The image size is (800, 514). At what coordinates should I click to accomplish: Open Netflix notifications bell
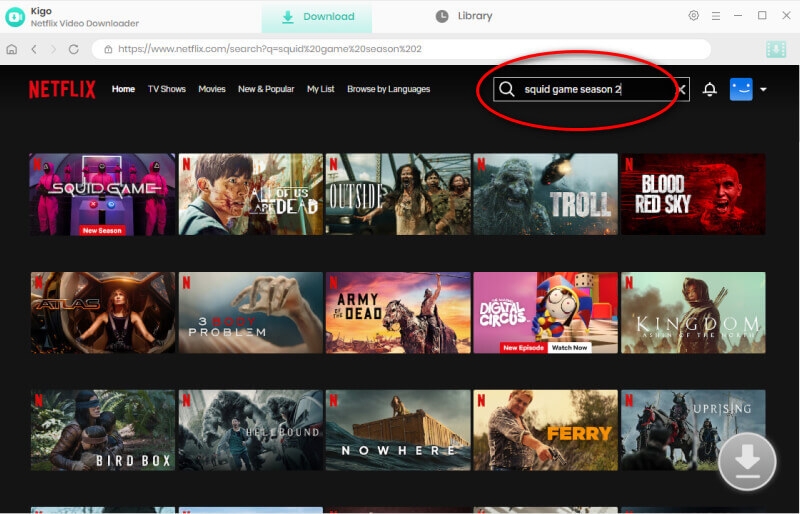[710, 89]
